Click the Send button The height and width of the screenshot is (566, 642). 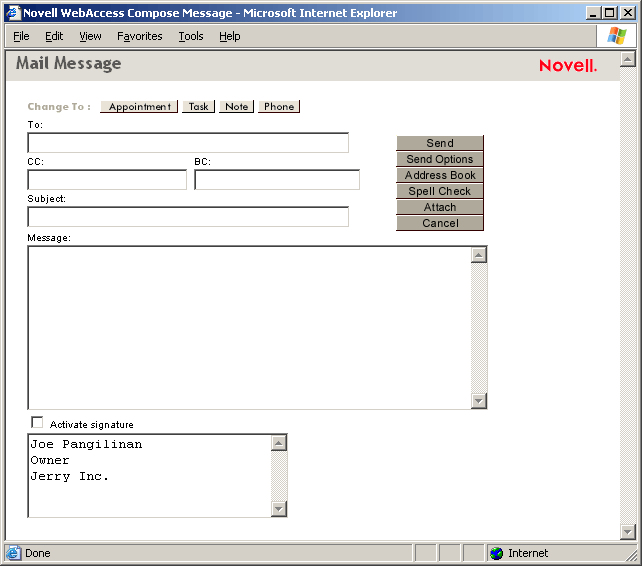440,143
